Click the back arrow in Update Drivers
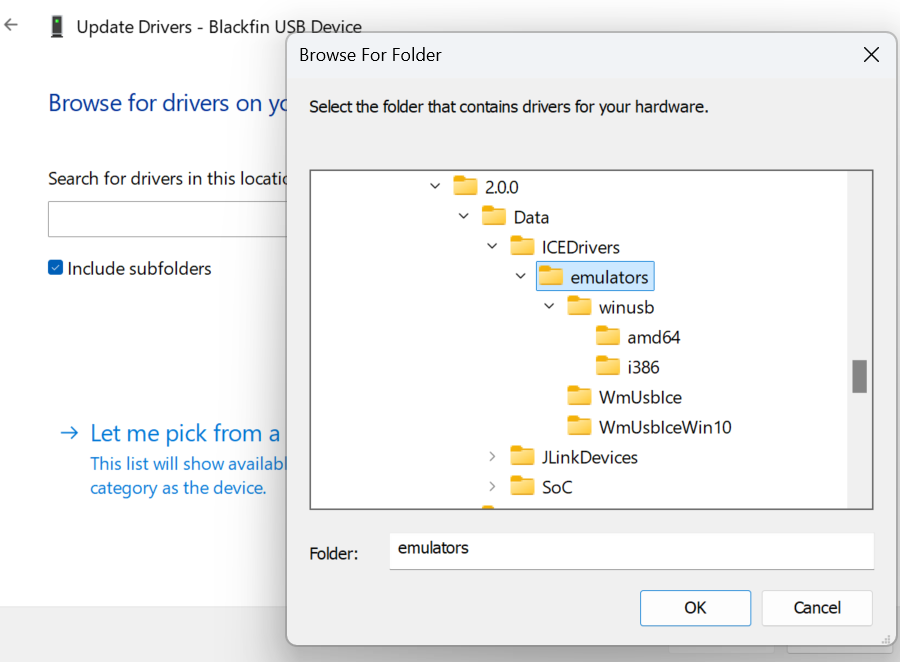Image resolution: width=900 pixels, height=662 pixels. [x=12, y=26]
